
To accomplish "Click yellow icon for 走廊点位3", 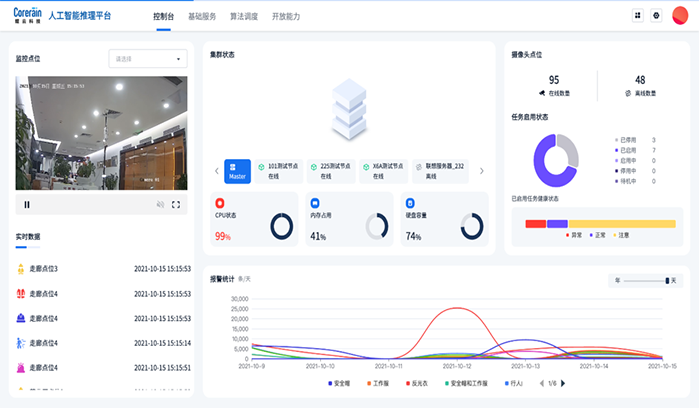I will point(21,269).
